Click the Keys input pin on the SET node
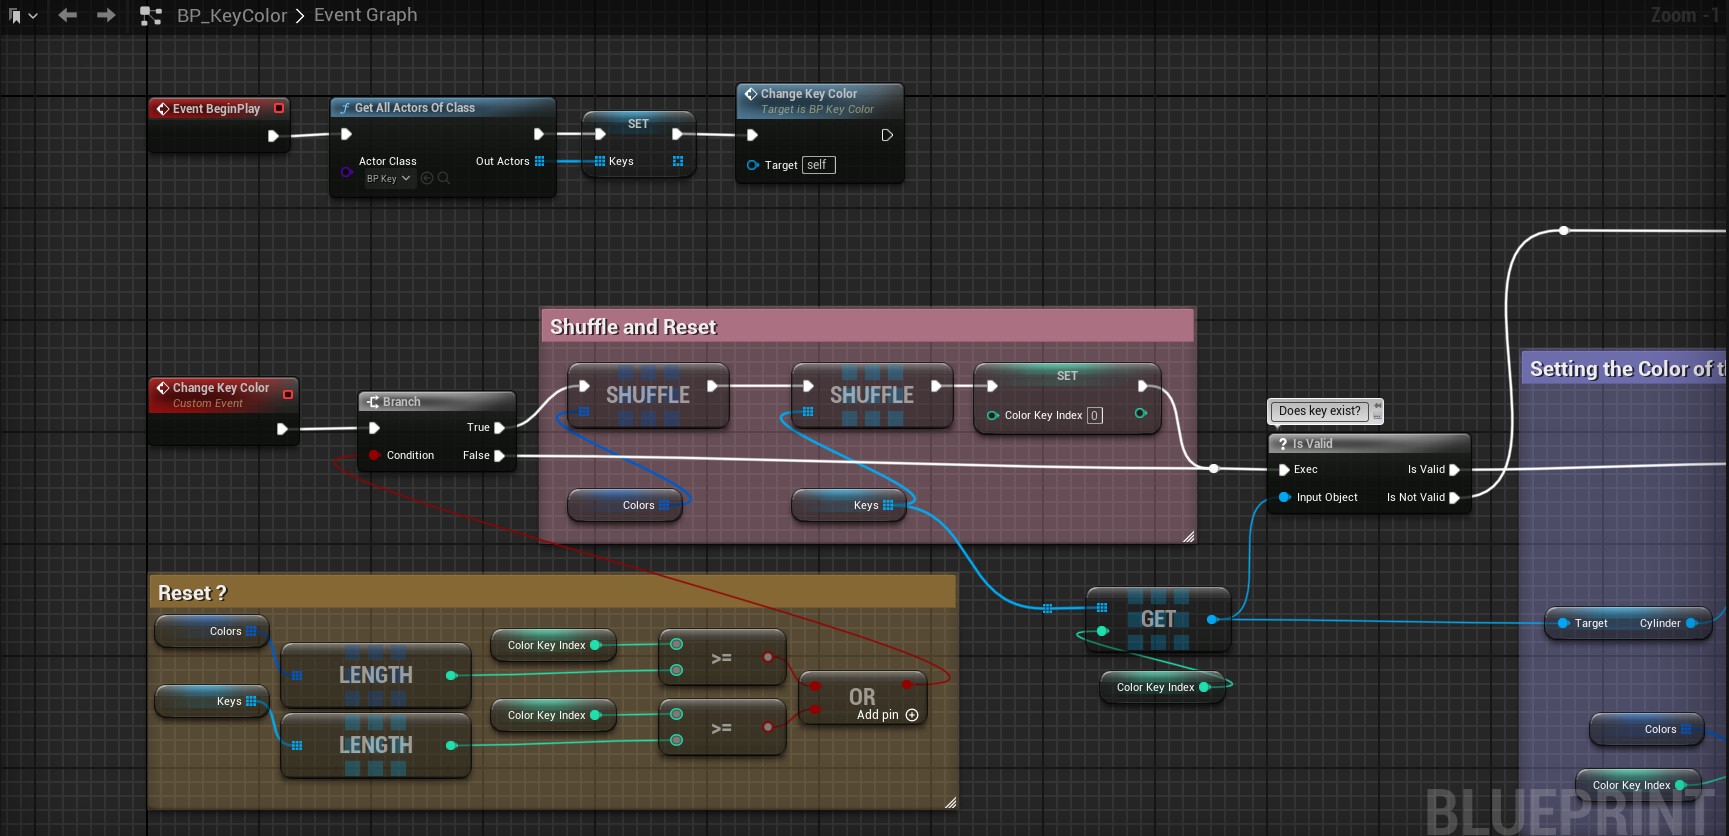Viewport: 1729px width, 836px height. [x=600, y=161]
